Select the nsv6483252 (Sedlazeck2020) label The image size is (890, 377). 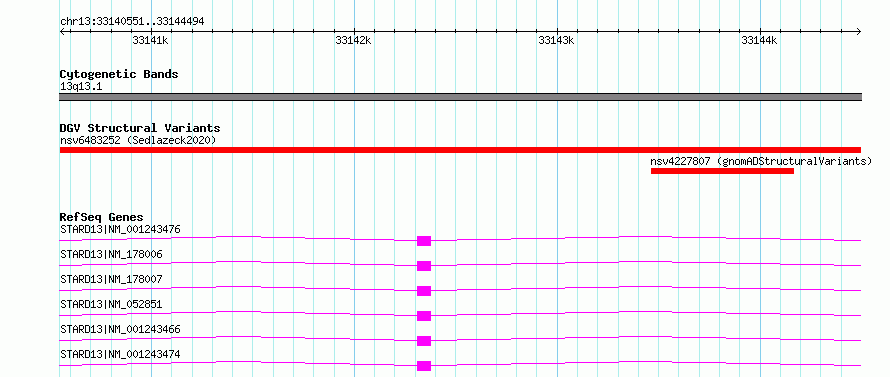coord(138,140)
